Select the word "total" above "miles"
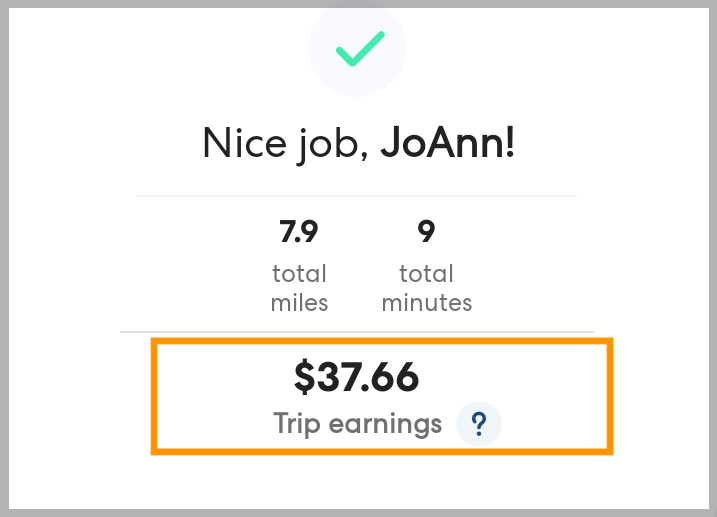This screenshot has height=517, width=717. 299,274
